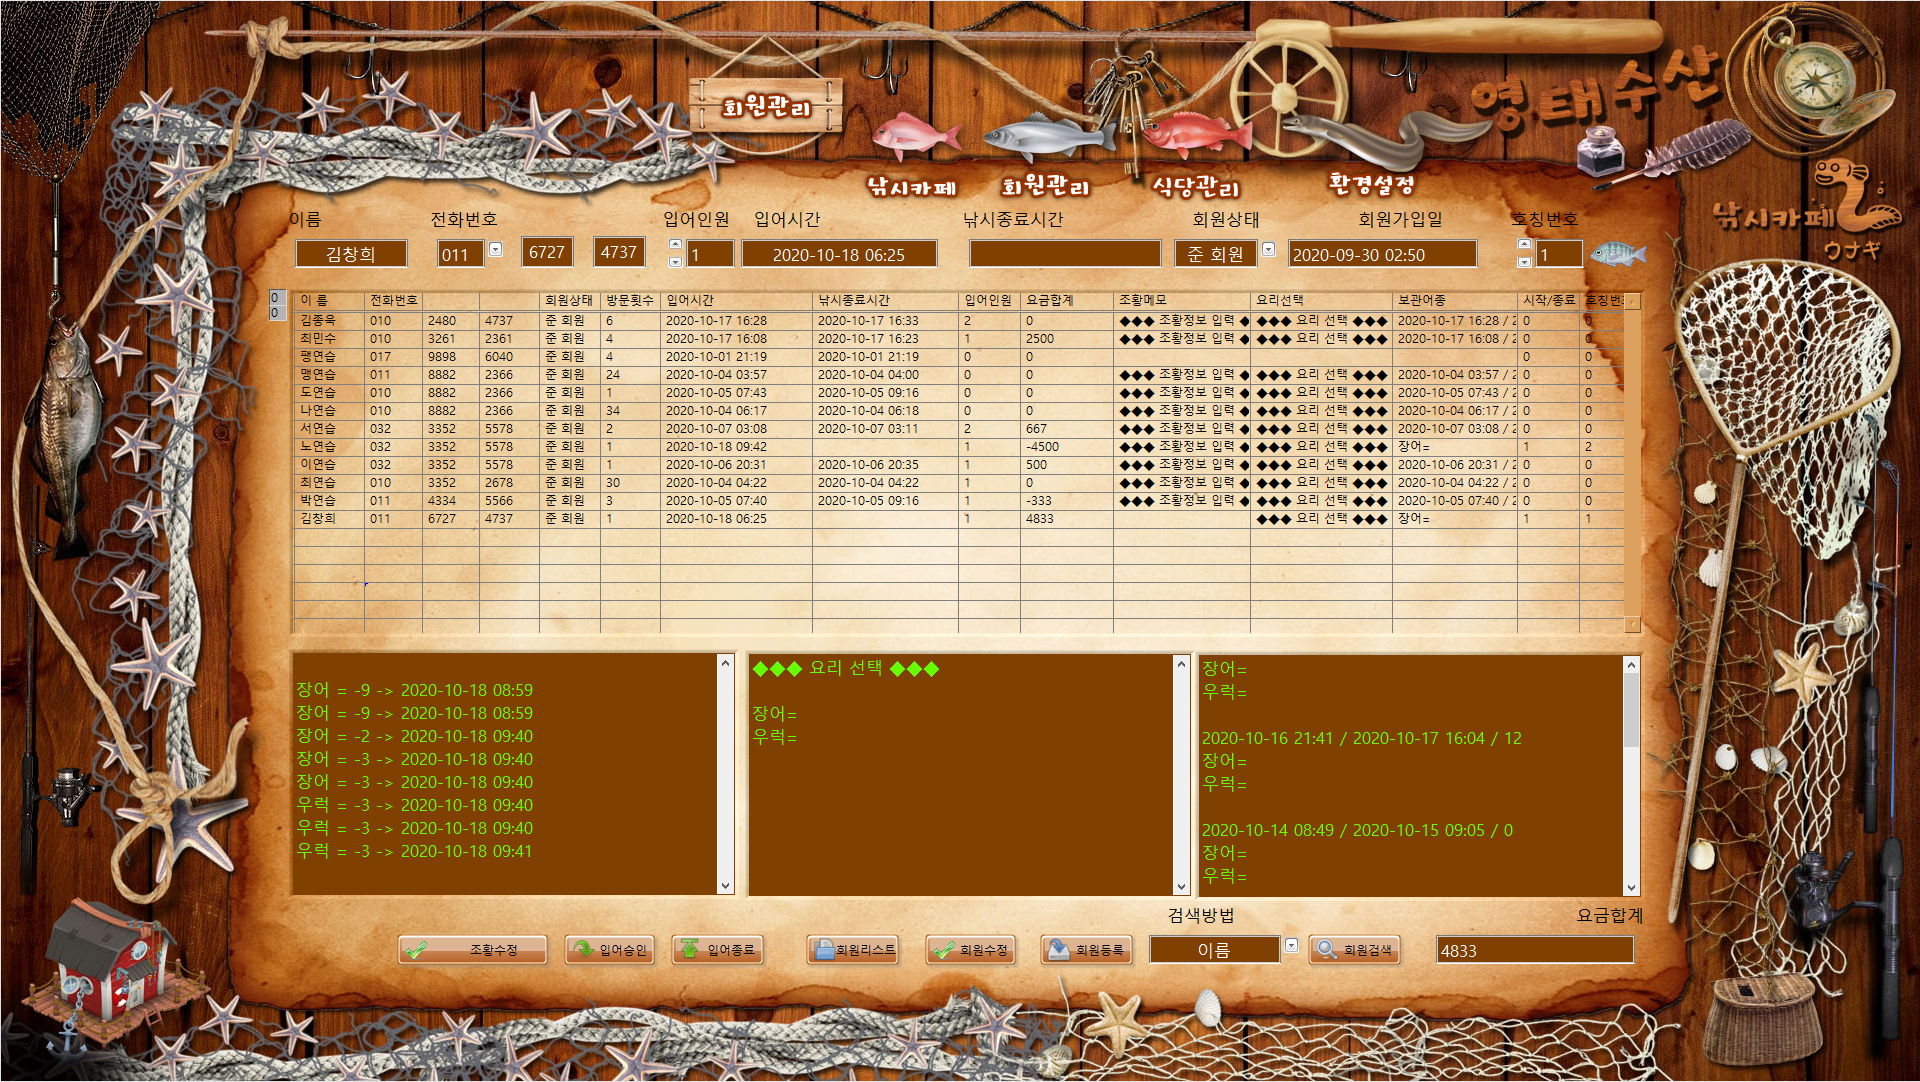Screen dimensions: 1920x1082
Task: Select the 회원관리 hanging sign tab
Action: click(766, 107)
